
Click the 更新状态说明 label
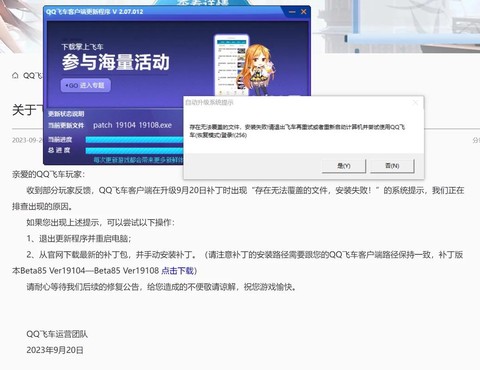click(66, 114)
